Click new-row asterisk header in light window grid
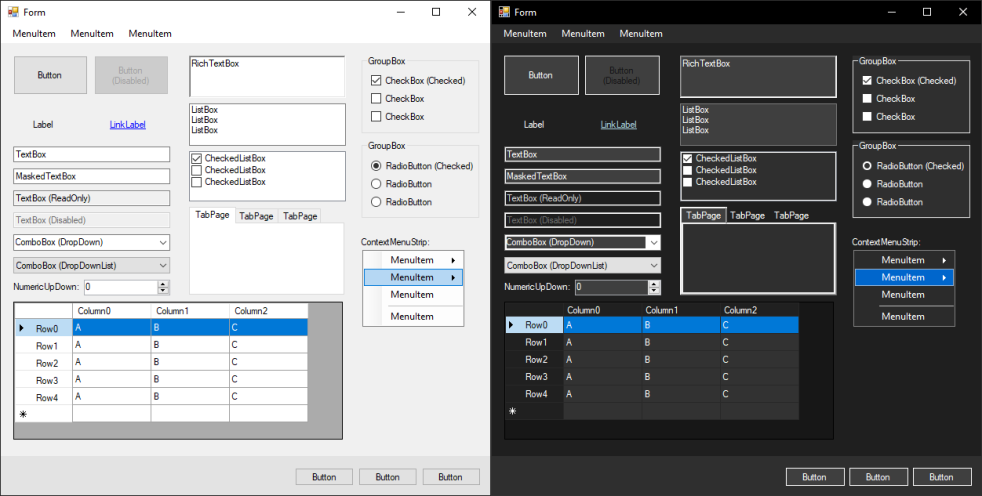The width and height of the screenshot is (982, 496). [x=43, y=414]
